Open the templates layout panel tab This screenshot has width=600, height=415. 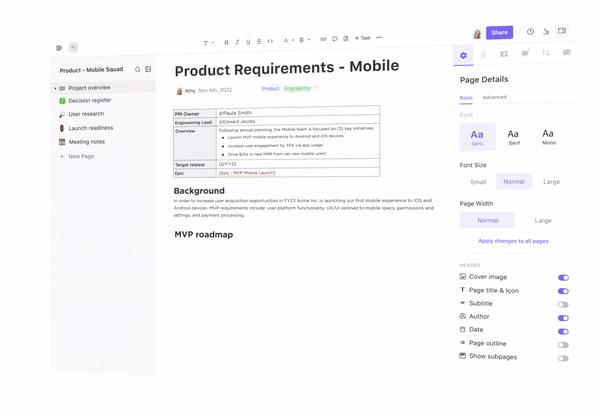click(x=504, y=54)
